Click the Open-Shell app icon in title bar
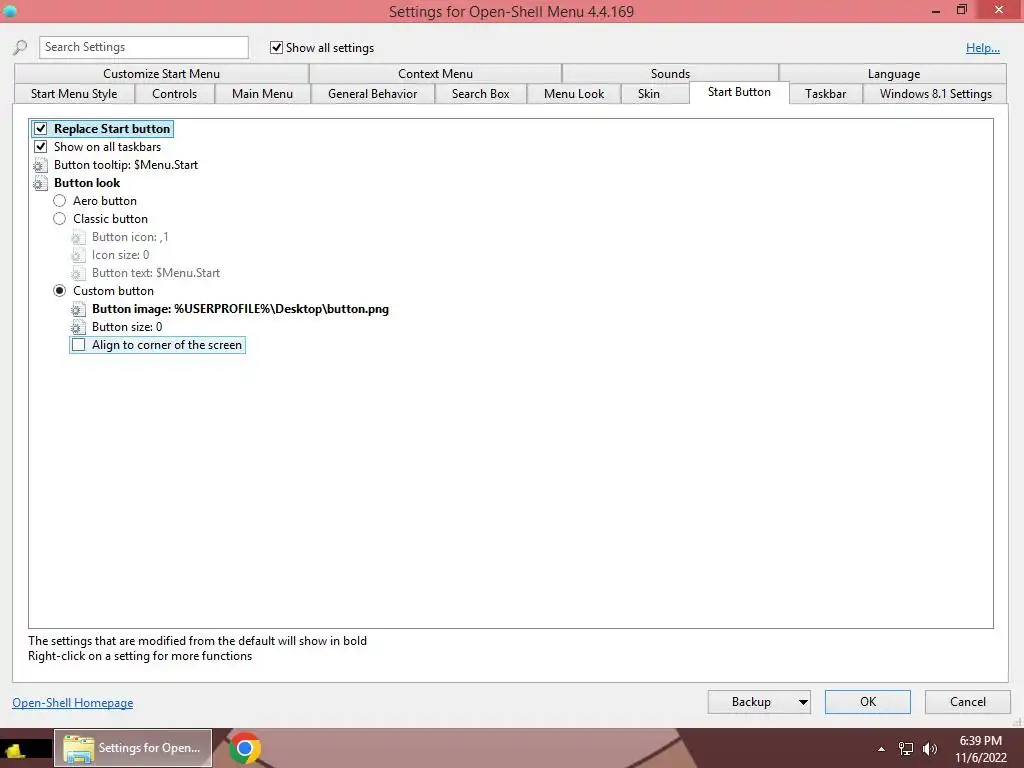1024x768 pixels. pos(10,11)
